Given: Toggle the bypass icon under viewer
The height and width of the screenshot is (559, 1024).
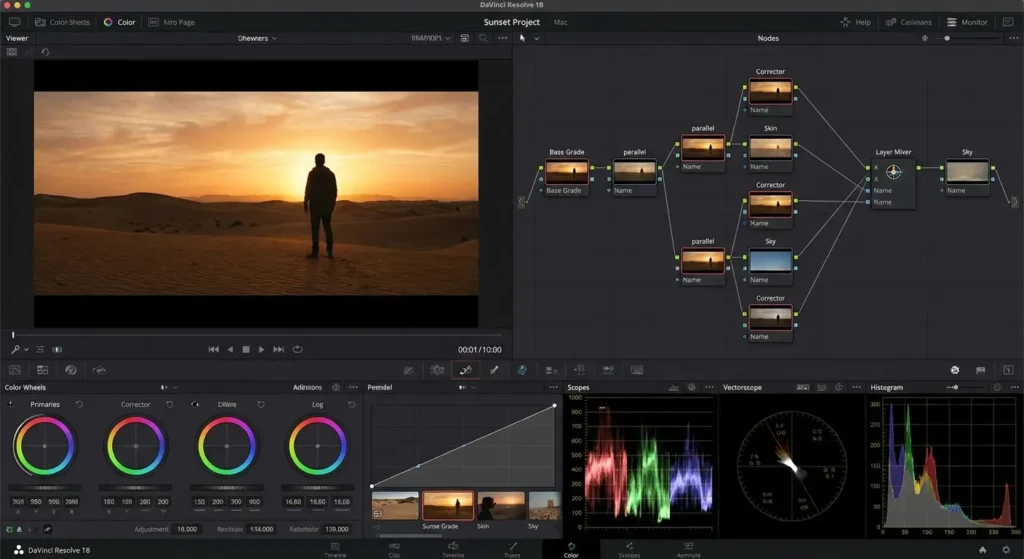Looking at the screenshot, I should (57, 349).
